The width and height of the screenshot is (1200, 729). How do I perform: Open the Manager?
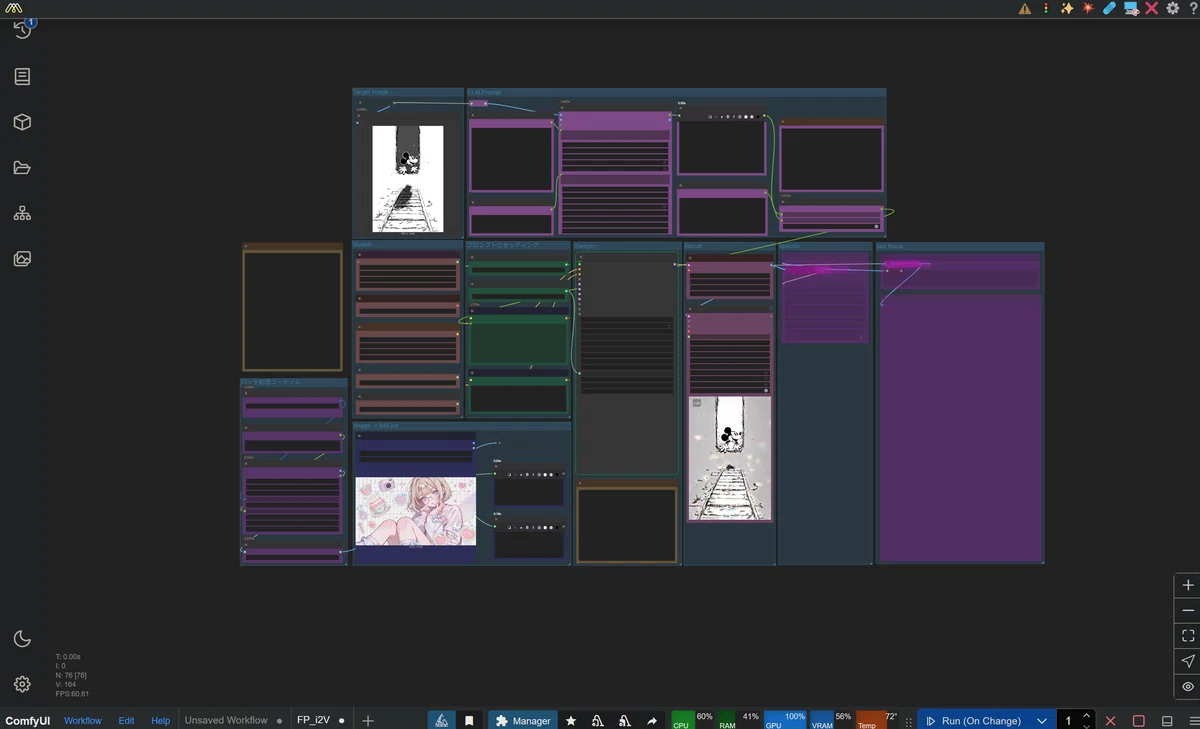coord(523,720)
